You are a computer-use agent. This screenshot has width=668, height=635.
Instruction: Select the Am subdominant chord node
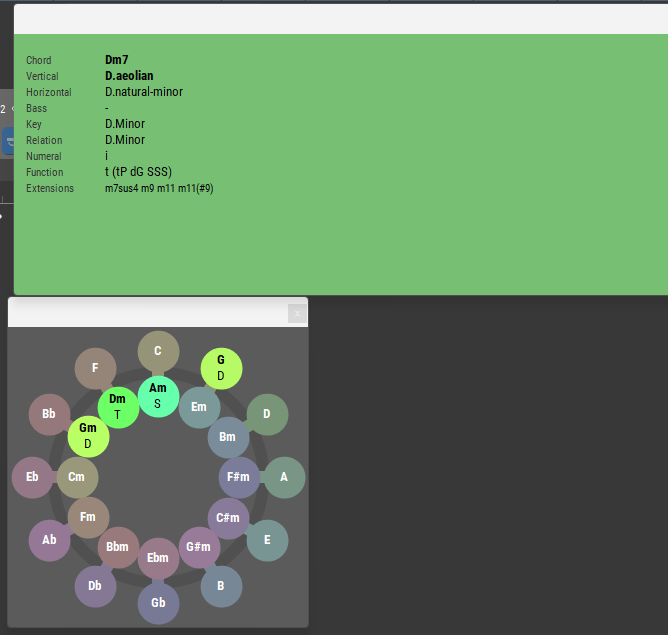coord(158,396)
